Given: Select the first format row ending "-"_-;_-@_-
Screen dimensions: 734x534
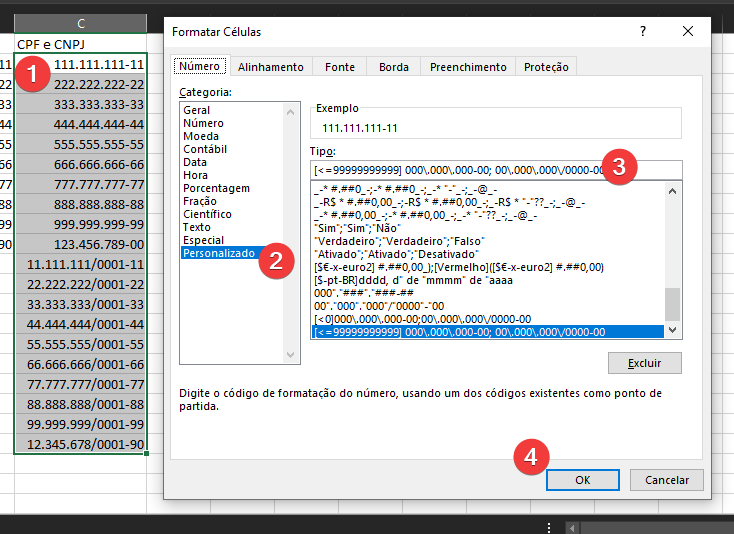Looking at the screenshot, I should point(488,190).
